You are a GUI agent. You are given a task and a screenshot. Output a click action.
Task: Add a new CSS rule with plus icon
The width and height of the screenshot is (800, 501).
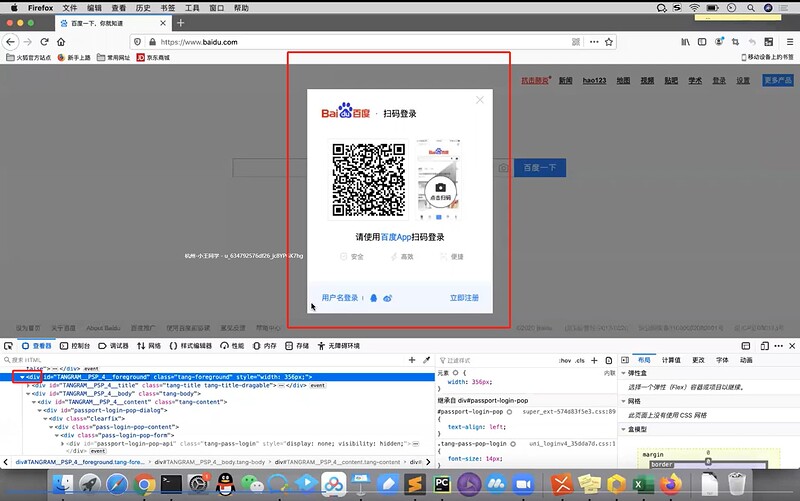coord(594,360)
